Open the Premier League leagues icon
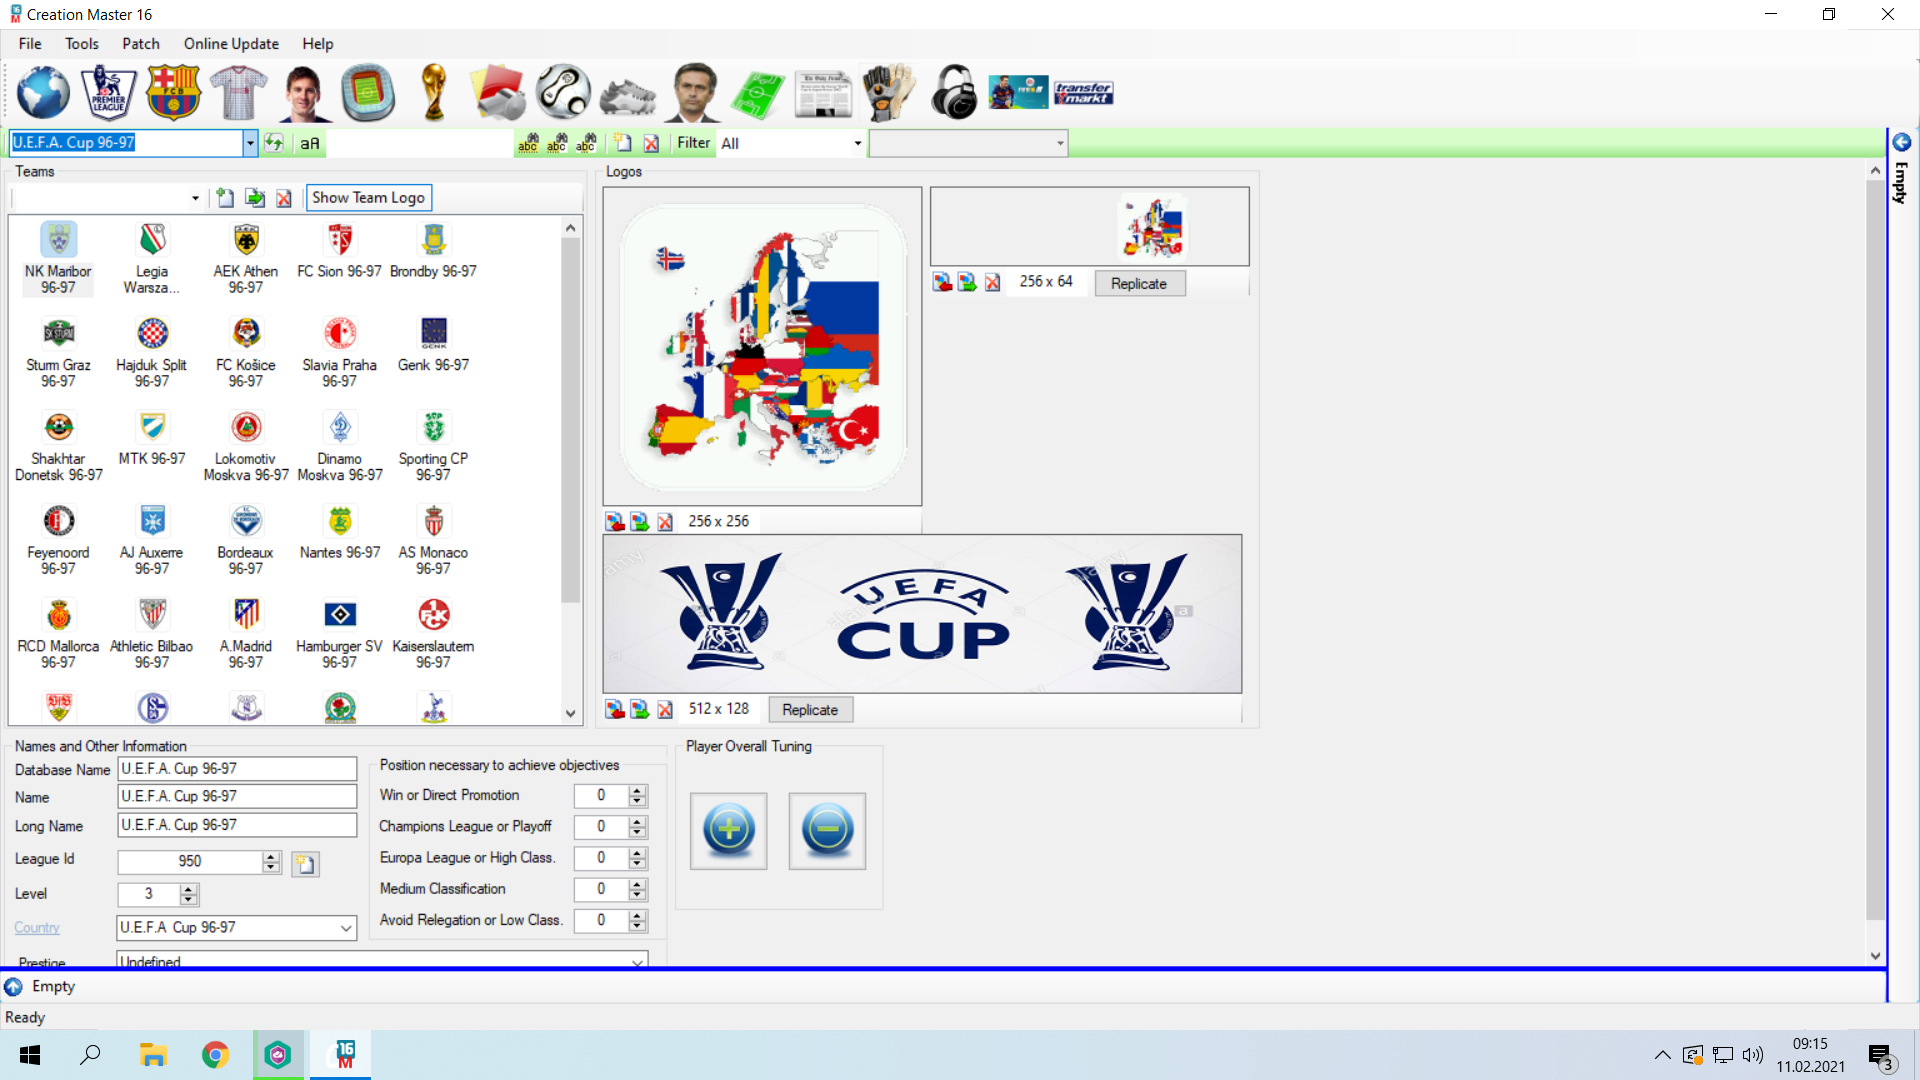Viewport: 1920px width, 1080px height. coord(108,92)
